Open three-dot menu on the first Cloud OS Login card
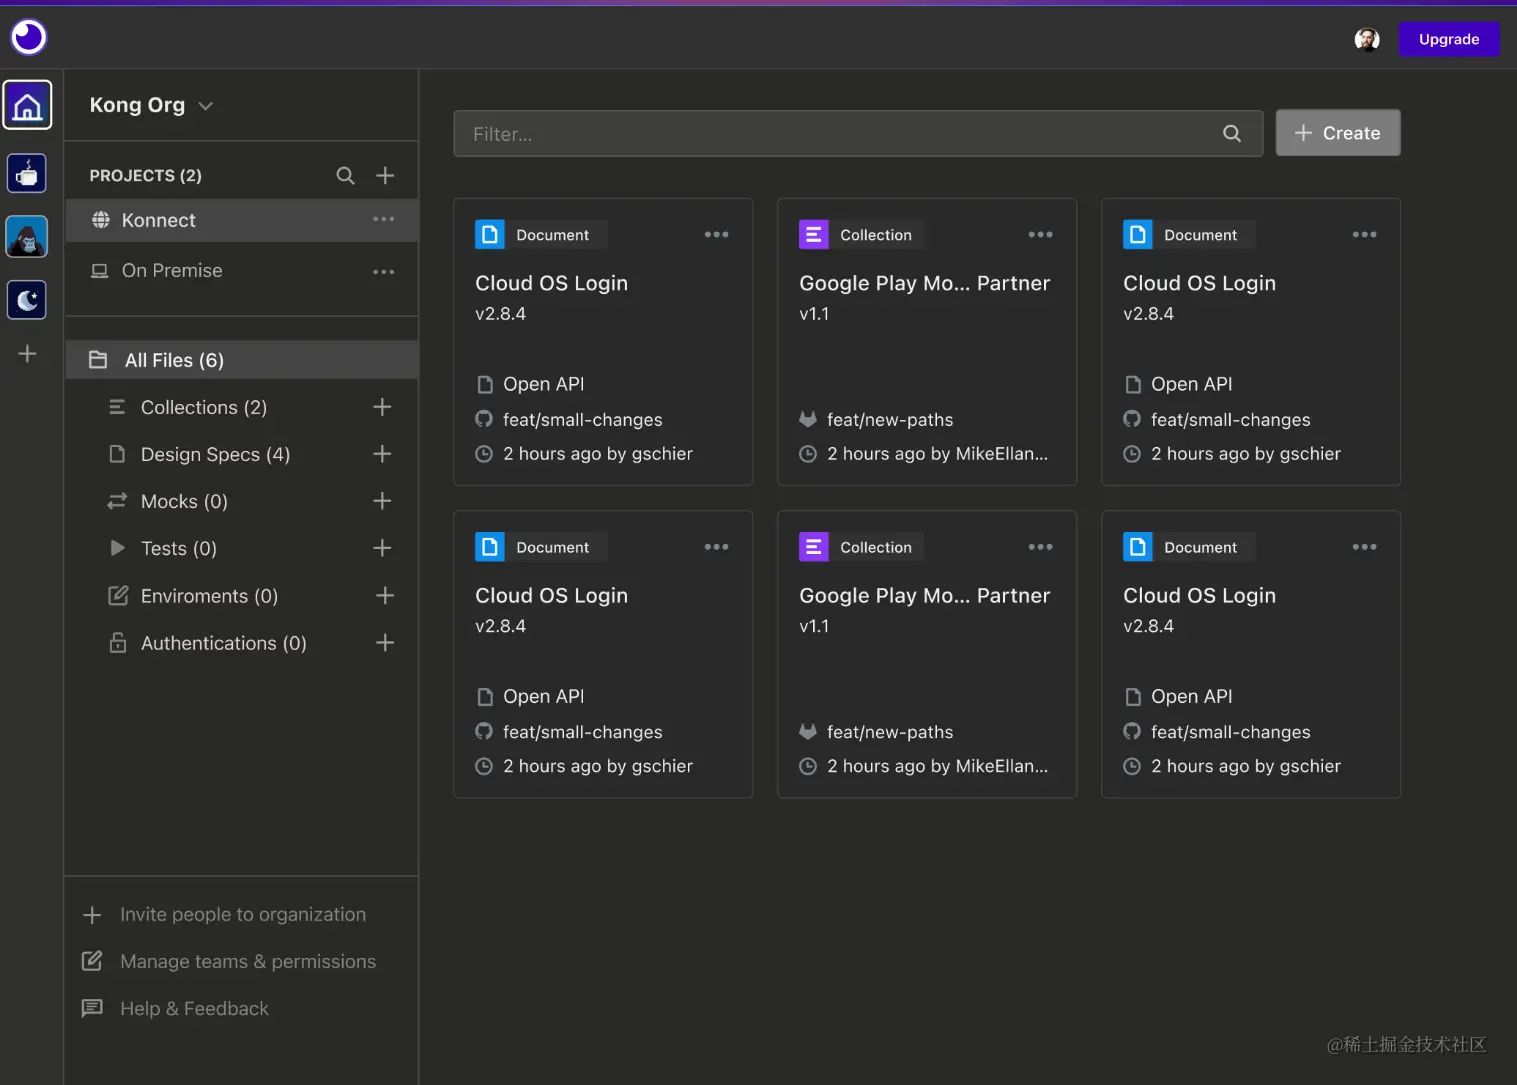The height and width of the screenshot is (1085, 1517). tap(716, 235)
